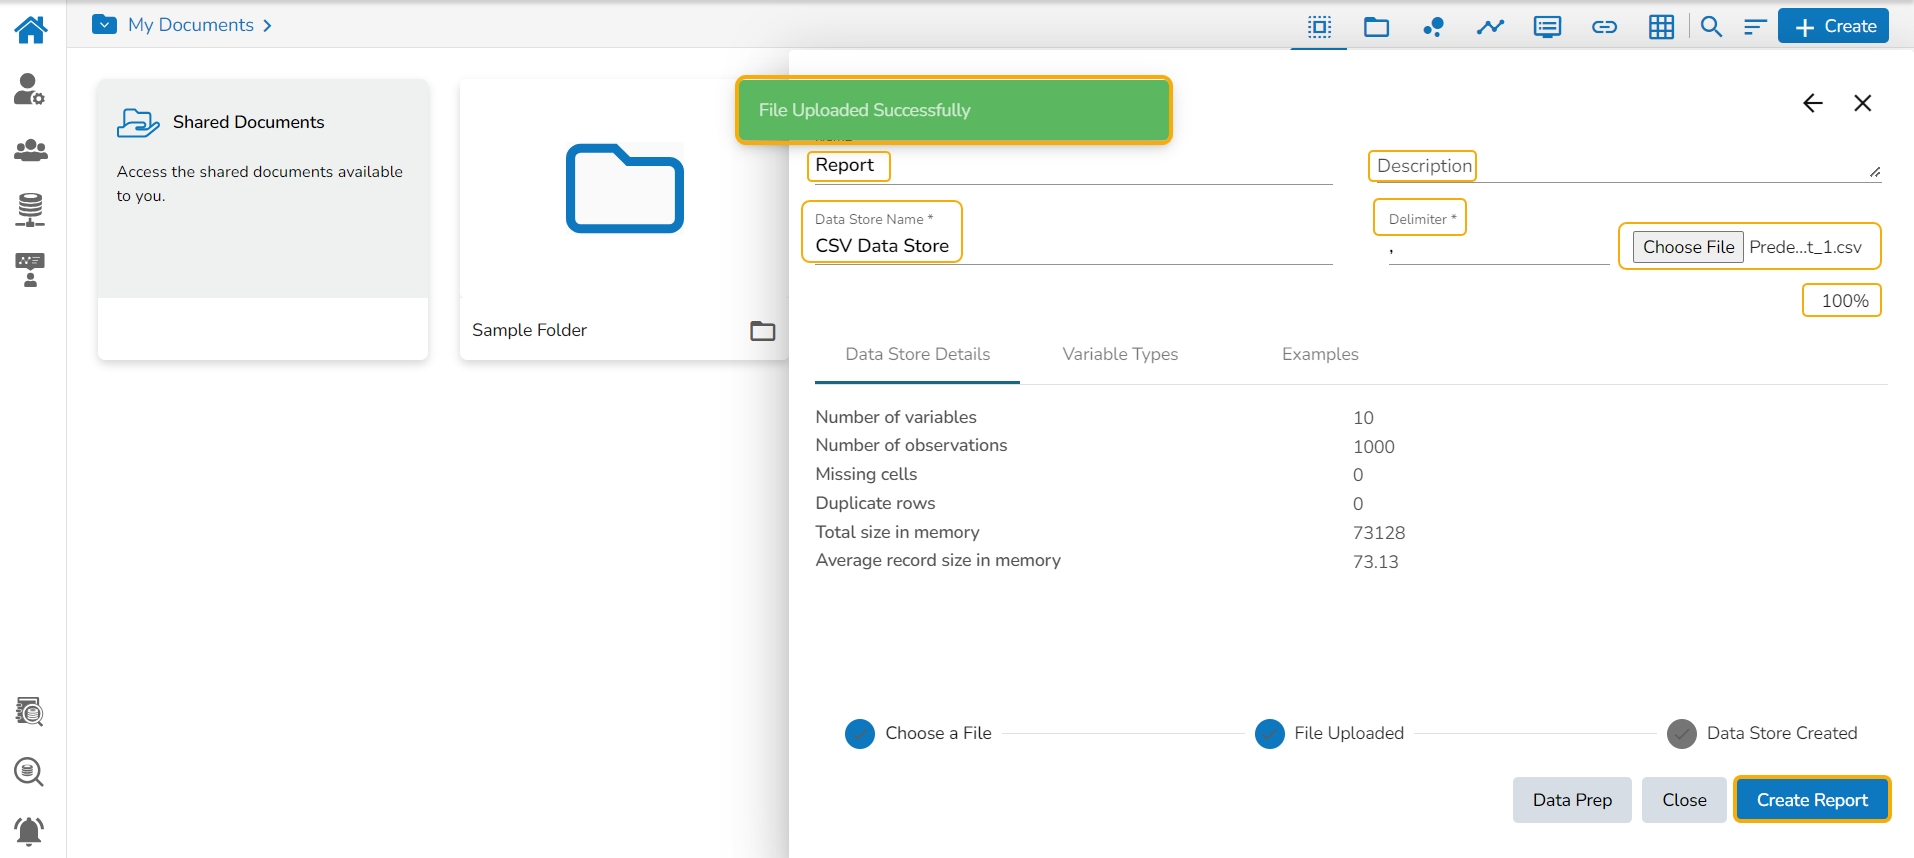This screenshot has height=858, width=1914.
Task: Open the user settings sidebar icon
Action: pos(29,90)
